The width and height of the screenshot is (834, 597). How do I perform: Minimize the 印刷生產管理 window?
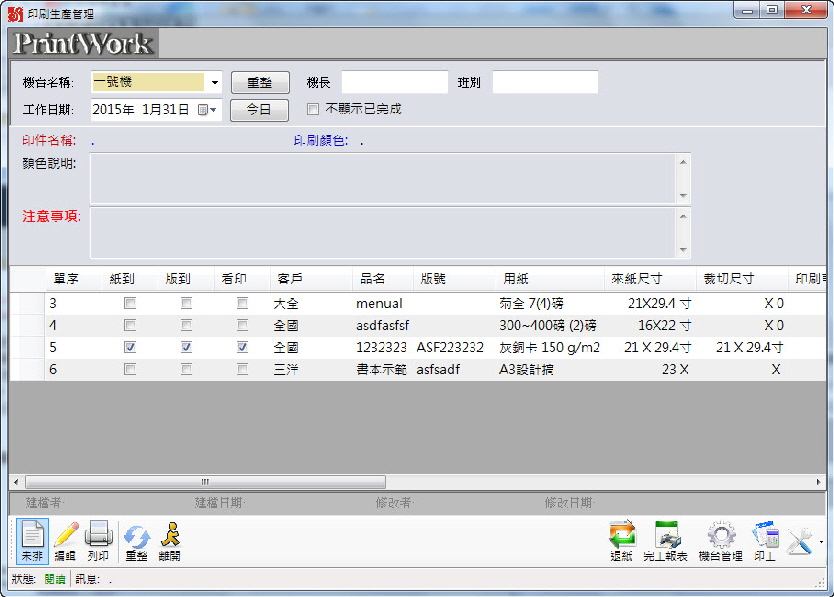747,11
